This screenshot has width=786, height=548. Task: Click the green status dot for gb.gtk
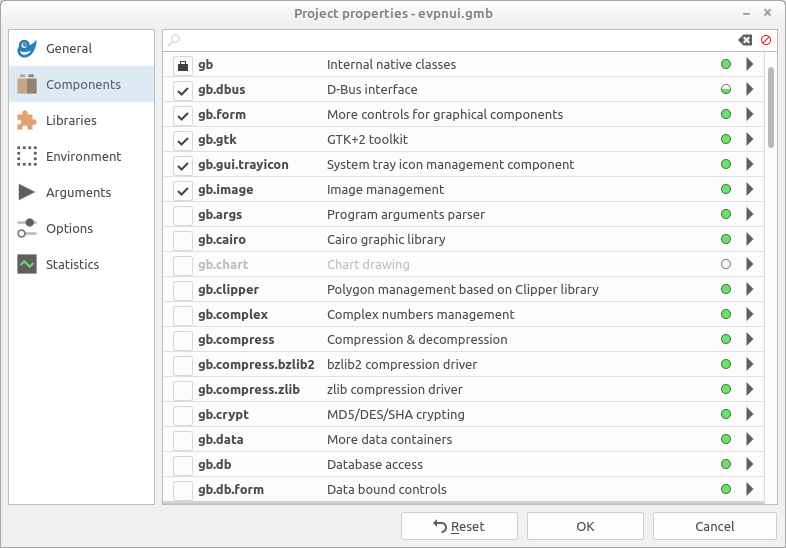(x=726, y=140)
